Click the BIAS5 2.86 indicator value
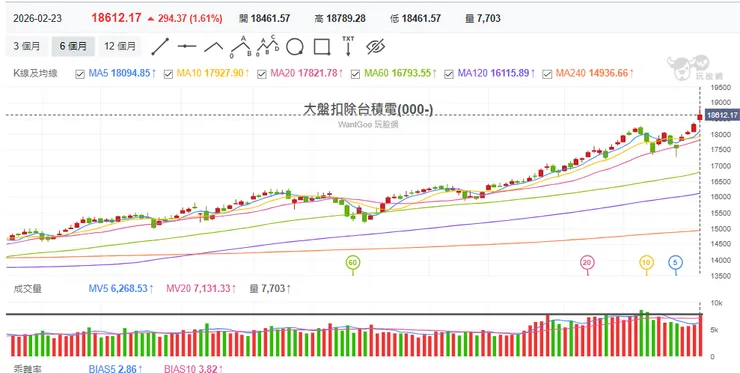 point(113,369)
